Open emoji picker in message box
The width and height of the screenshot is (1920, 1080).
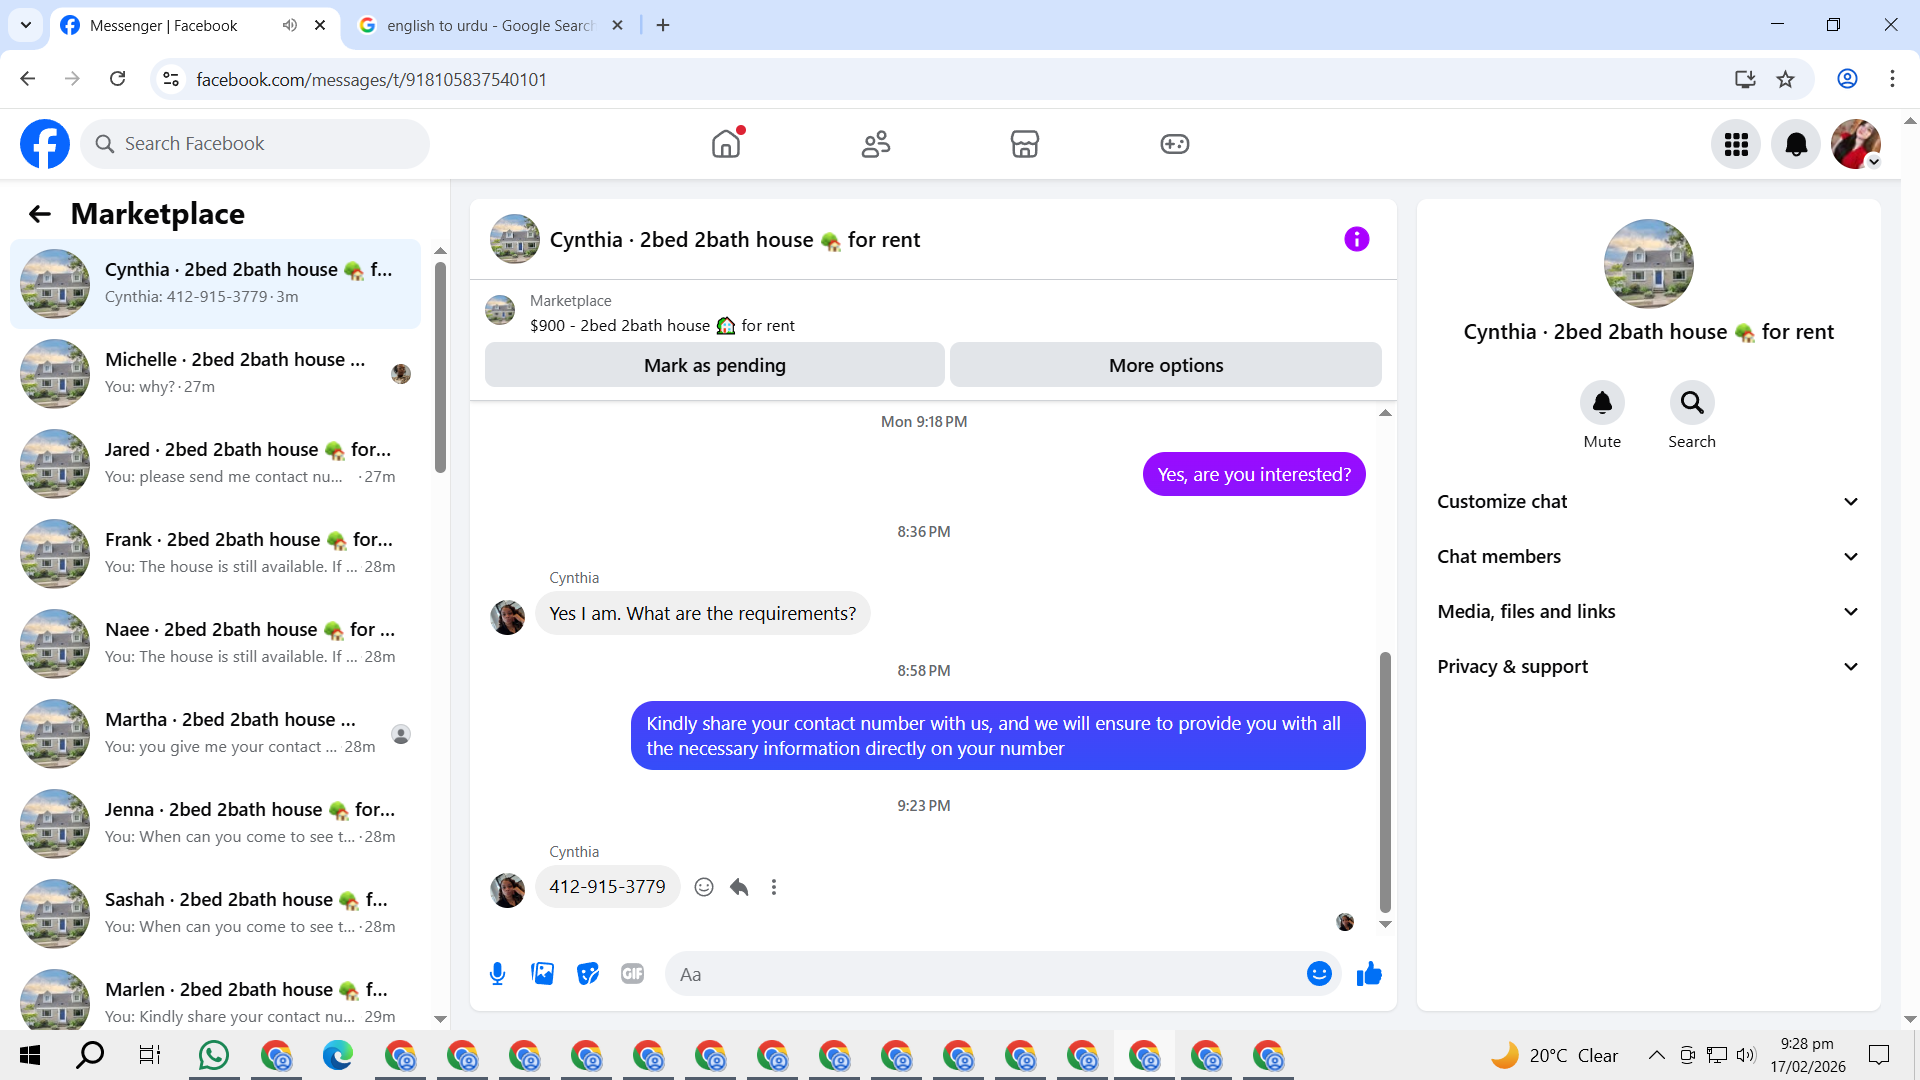coord(1319,974)
